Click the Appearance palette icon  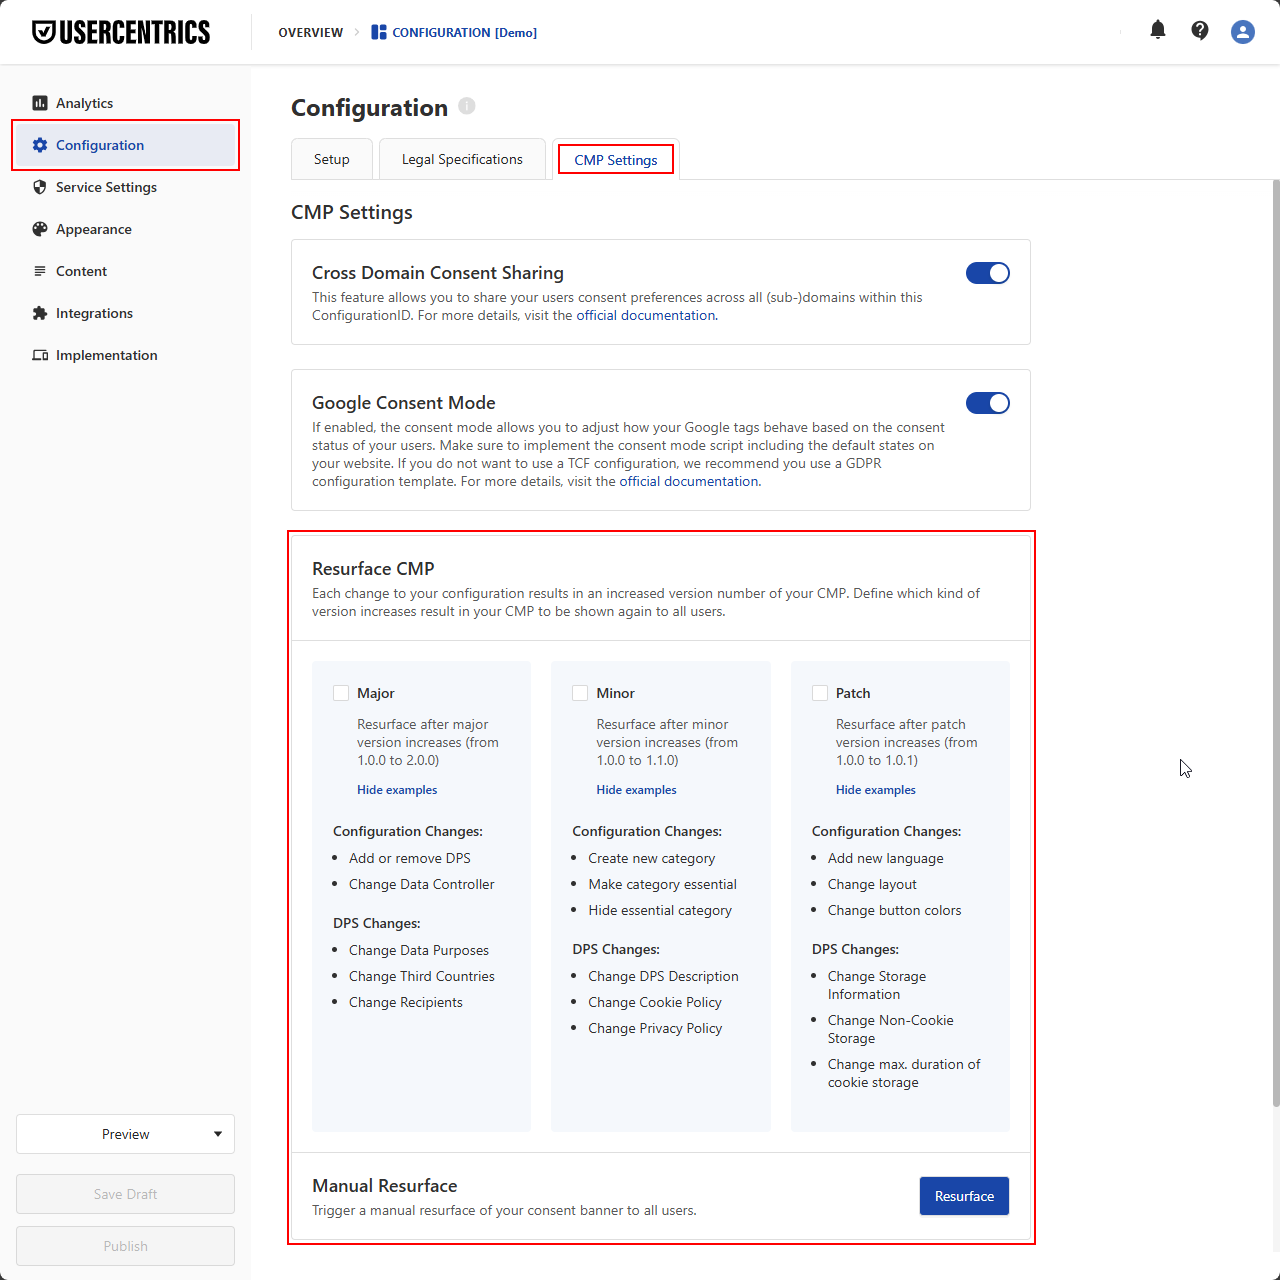tap(40, 229)
